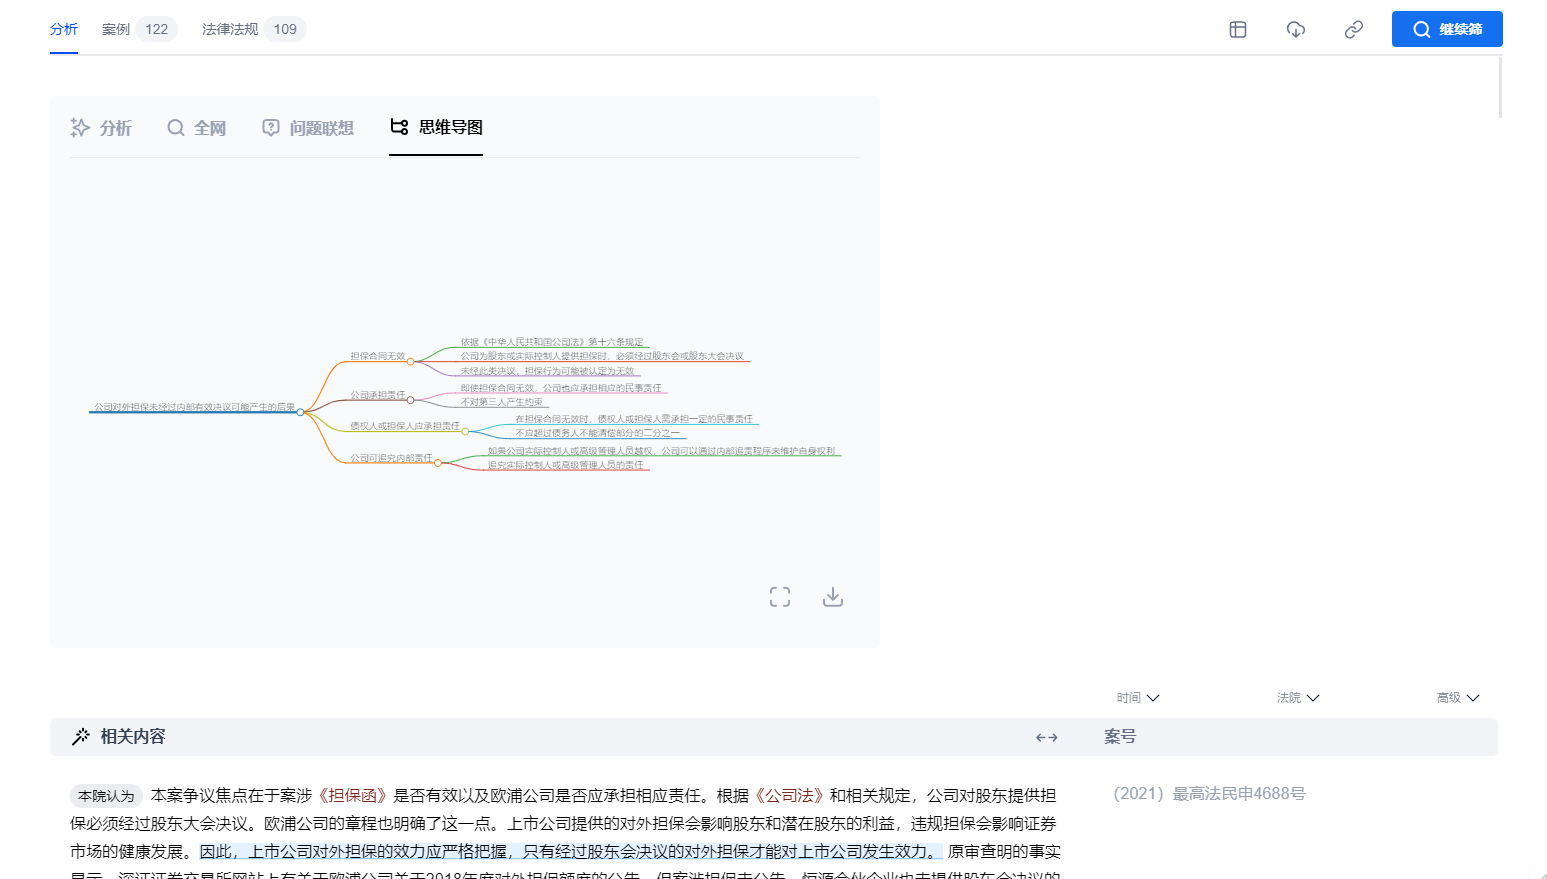Screen dimensions: 1547x879
Task: Open the 法院 filter dropdown
Action: point(1298,698)
